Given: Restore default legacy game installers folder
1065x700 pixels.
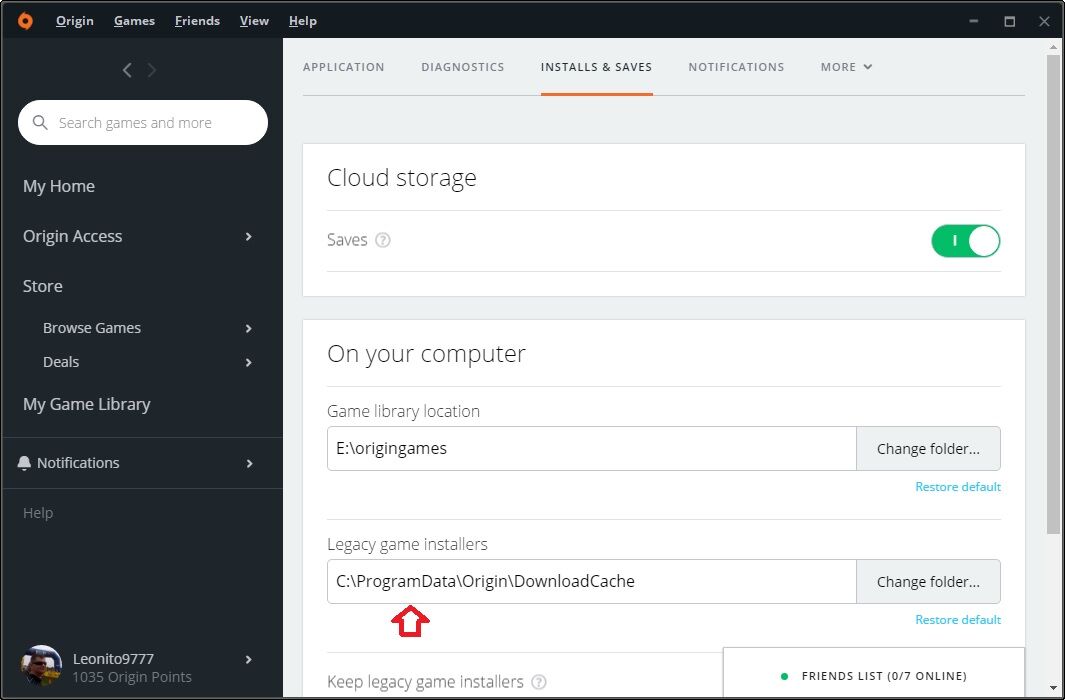Looking at the screenshot, I should [x=957, y=620].
